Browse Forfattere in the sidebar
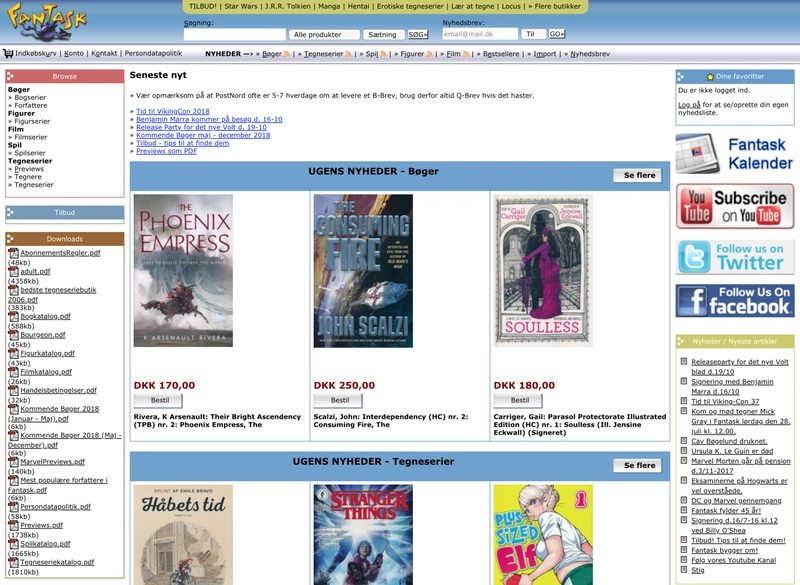Viewport: 800px width, 585px height. (x=31, y=106)
